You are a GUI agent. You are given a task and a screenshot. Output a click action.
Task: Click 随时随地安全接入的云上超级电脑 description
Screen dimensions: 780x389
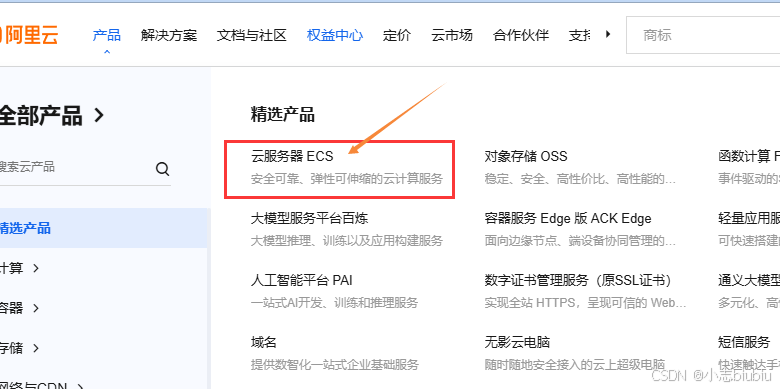tap(575, 364)
